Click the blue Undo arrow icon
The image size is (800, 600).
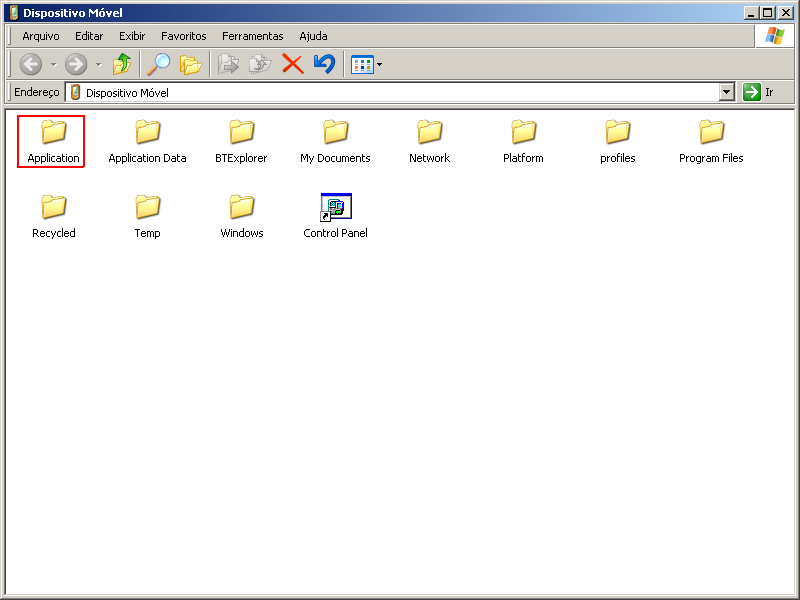[324, 64]
